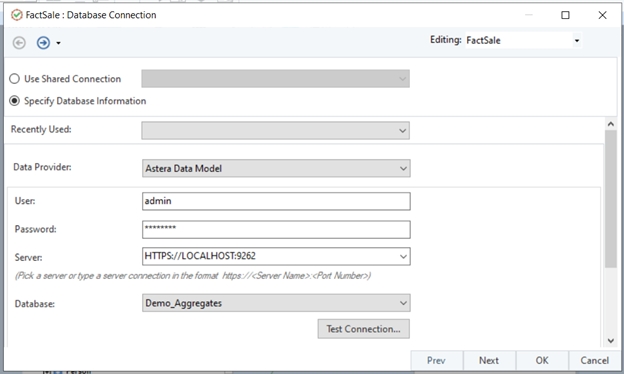Close the Database Connection dialog
This screenshot has height=374, width=624.
tap(603, 15)
